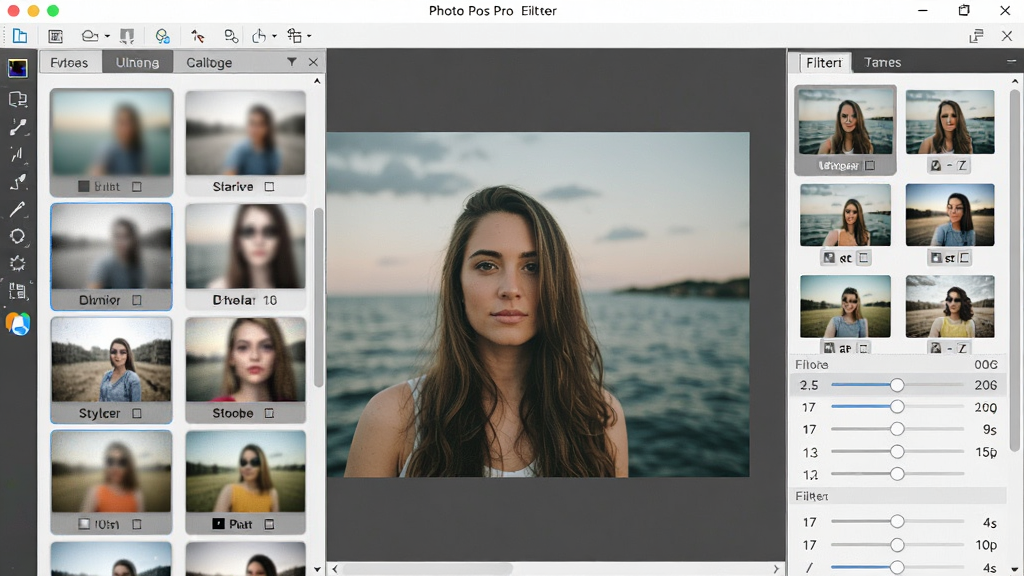Select the gear/settings tool in left sidebar
Image resolution: width=1024 pixels, height=576 pixels.
(x=18, y=264)
